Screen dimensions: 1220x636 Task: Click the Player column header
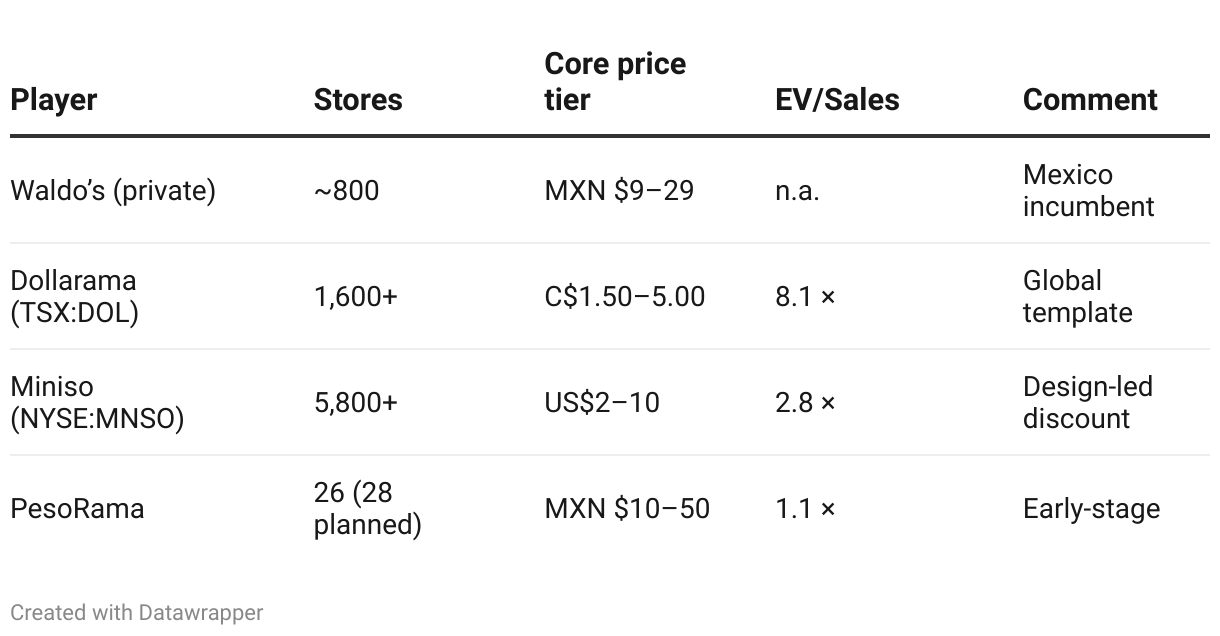(x=54, y=100)
